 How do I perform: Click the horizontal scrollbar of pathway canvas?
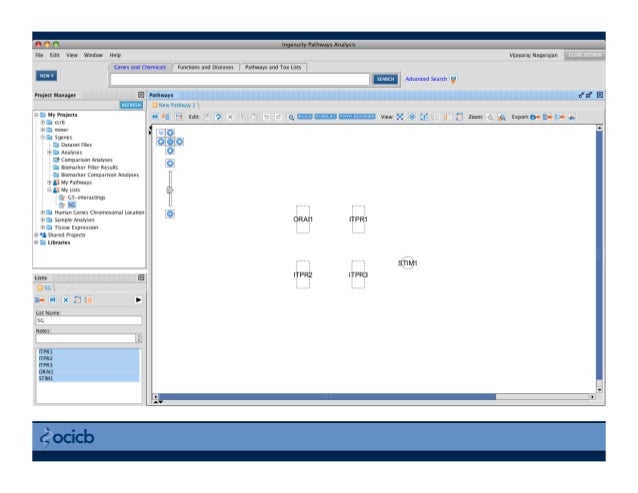[x=327, y=396]
